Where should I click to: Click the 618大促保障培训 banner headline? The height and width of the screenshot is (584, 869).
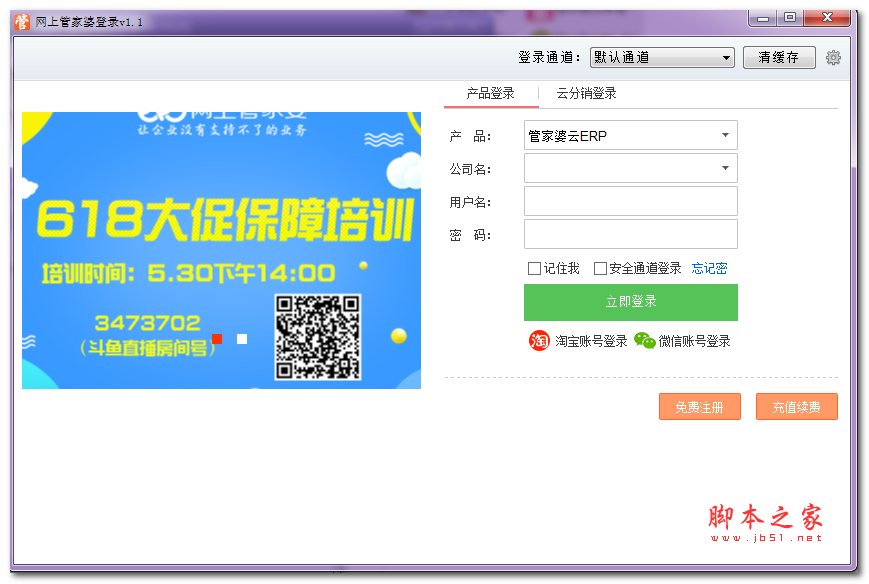point(224,220)
